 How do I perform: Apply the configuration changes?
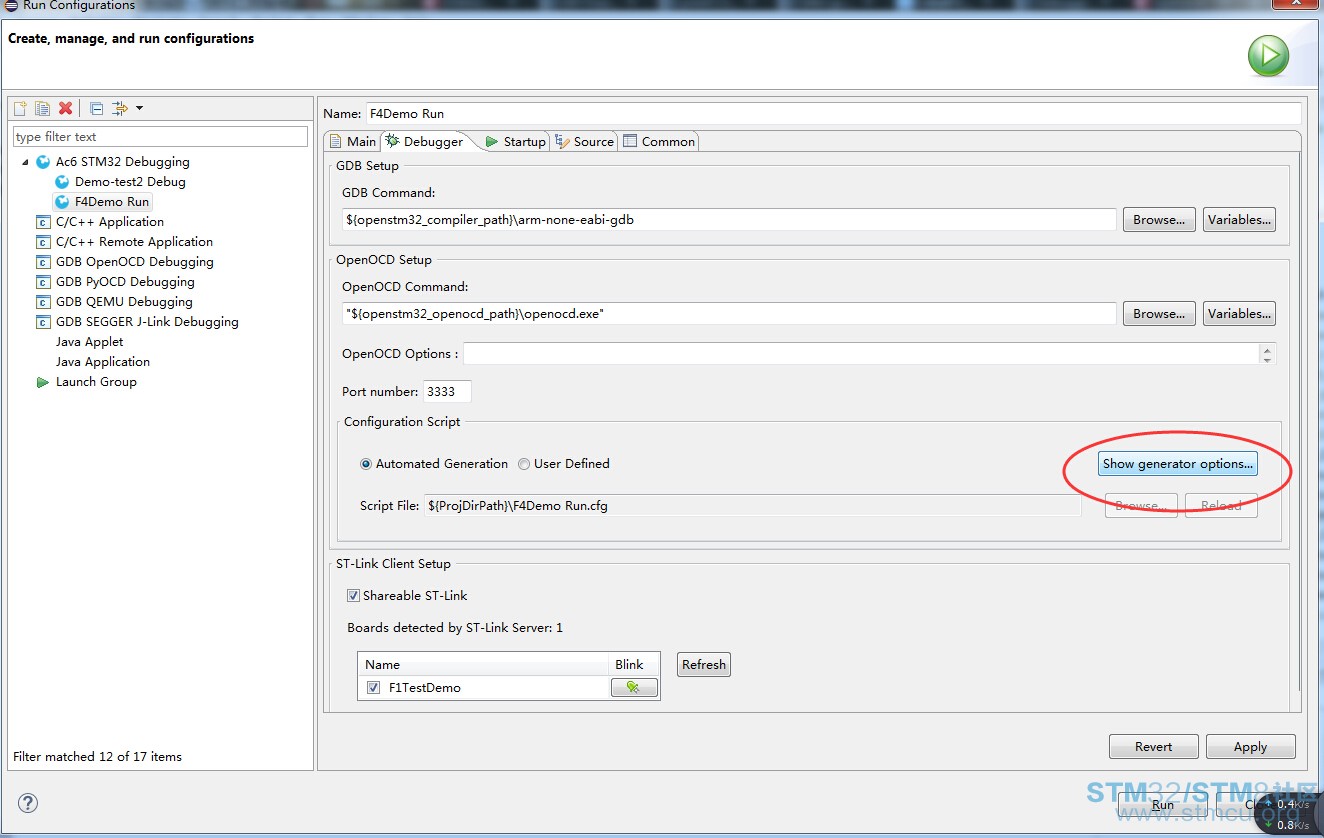1250,746
